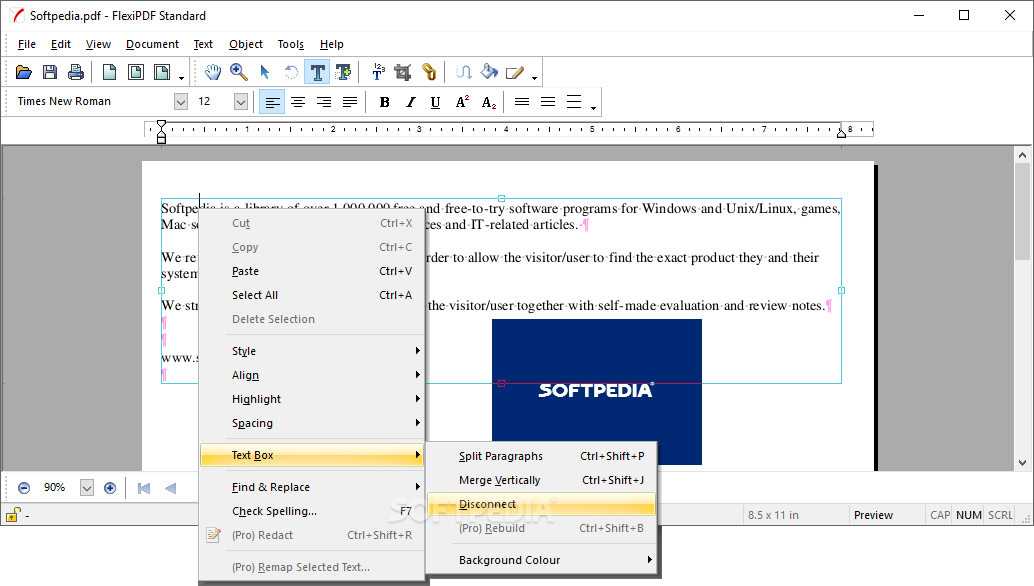This screenshot has width=1034, height=586.
Task: Go to the first page with the navigation icon
Action: coord(144,488)
